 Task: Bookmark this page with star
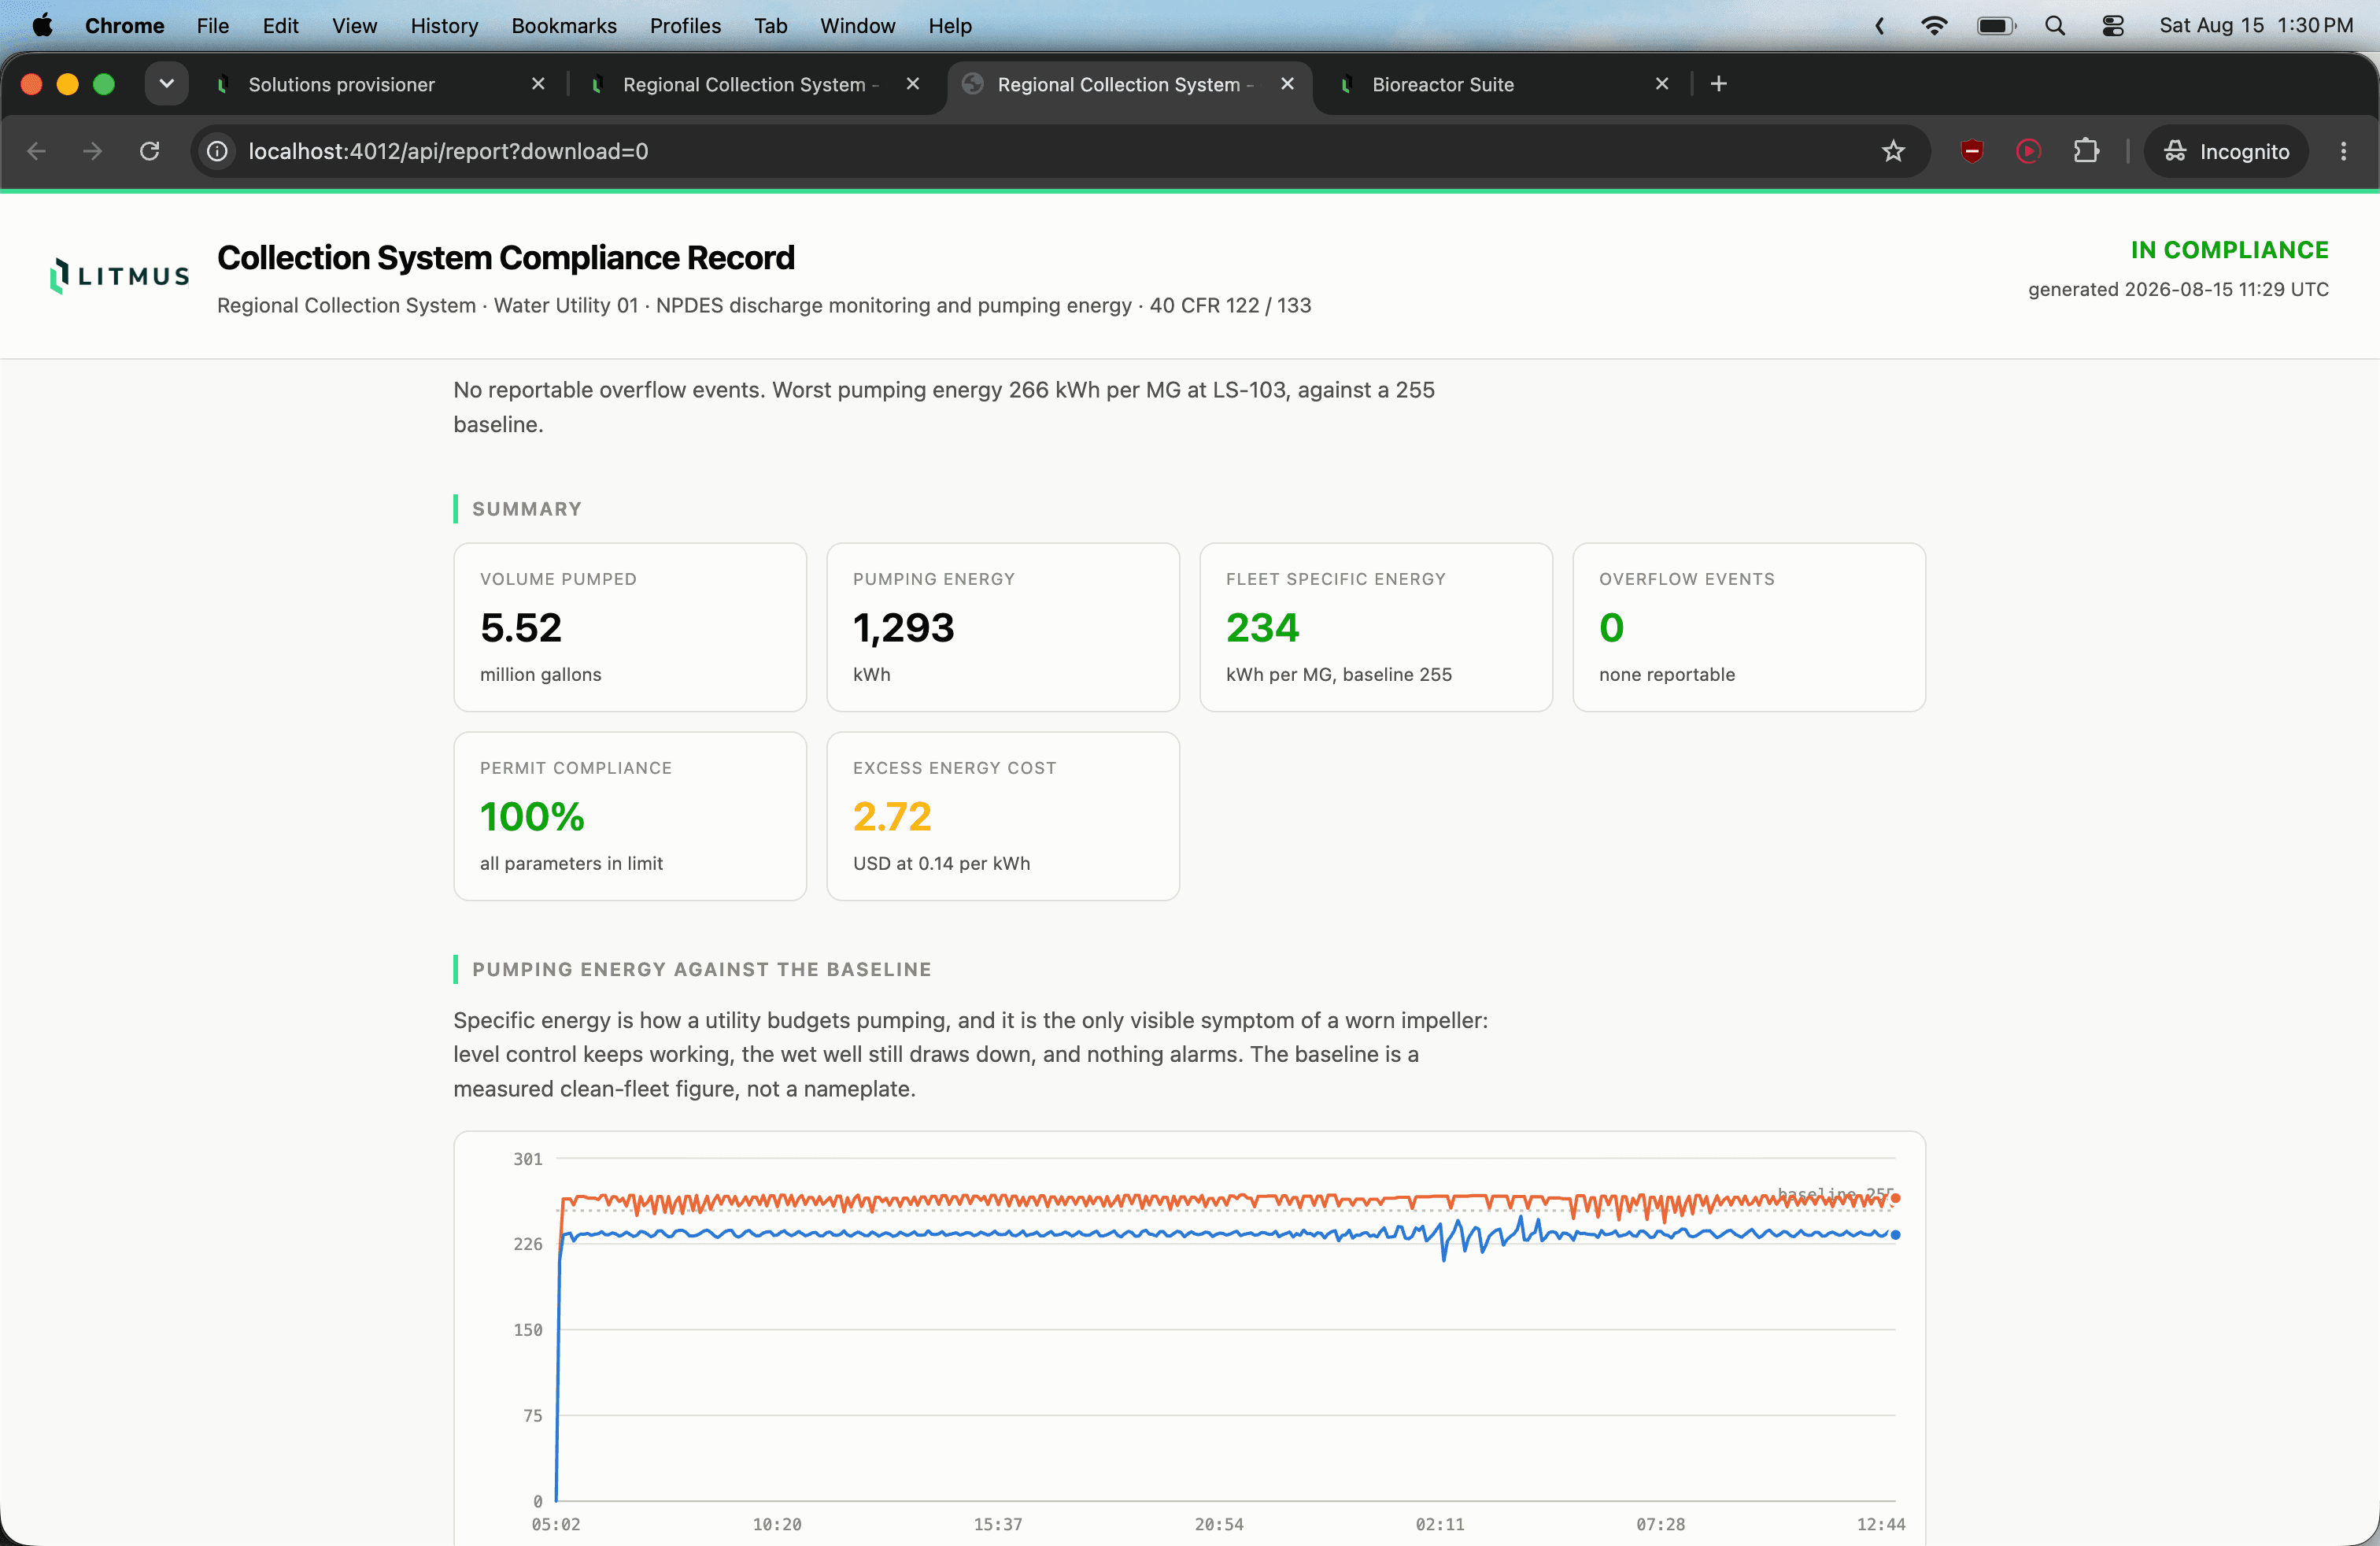point(1892,151)
